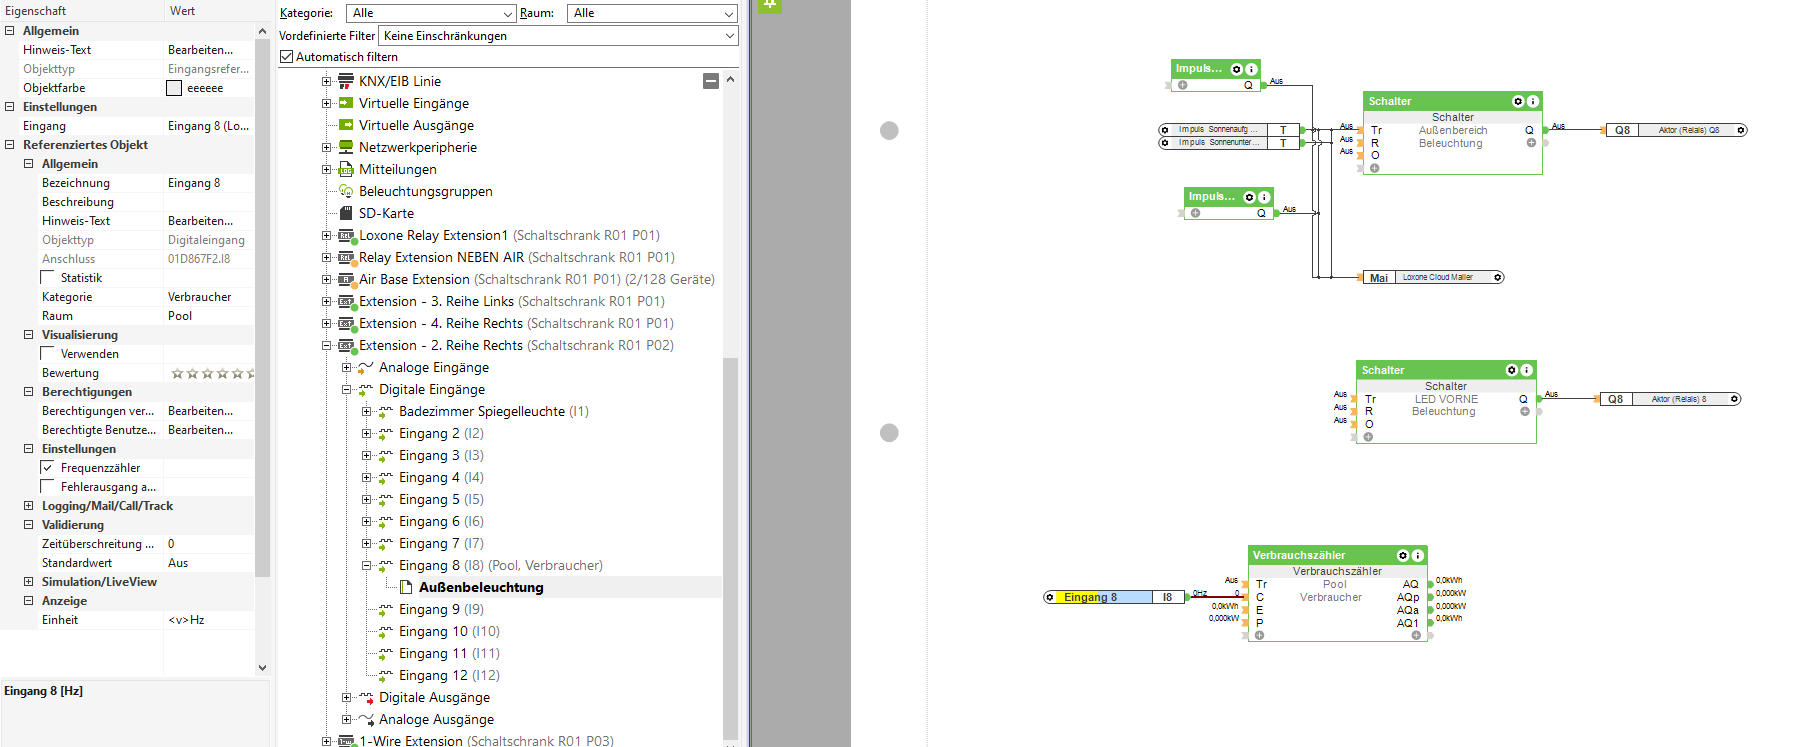
Task: Click the Beleuchtungsgruppen icon
Action: point(346,191)
